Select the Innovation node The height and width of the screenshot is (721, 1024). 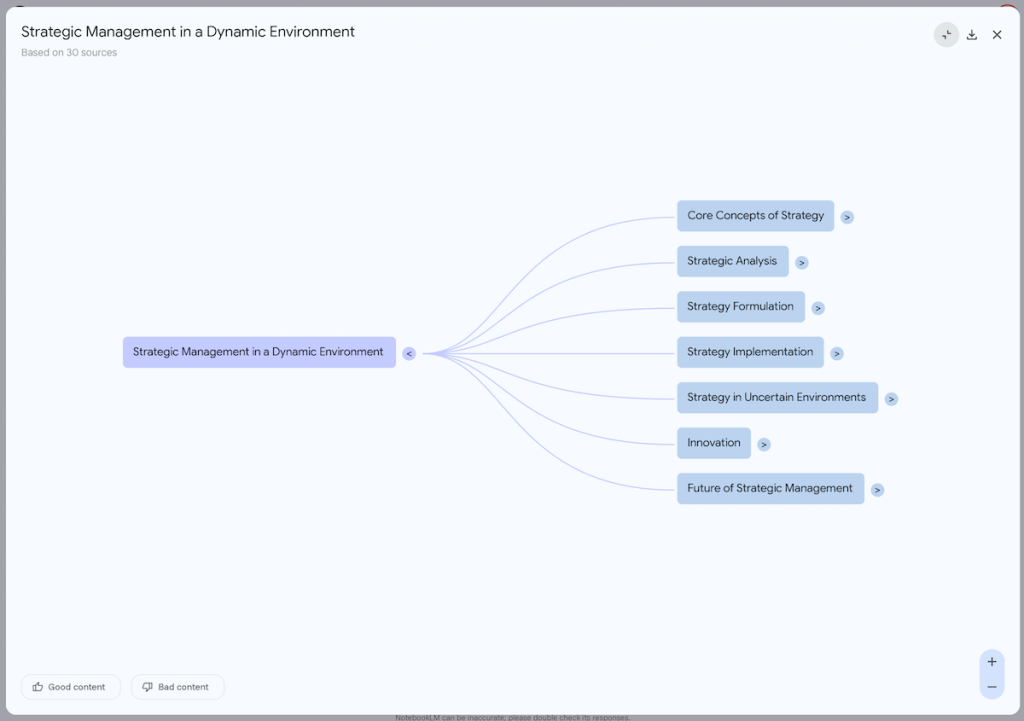713,443
